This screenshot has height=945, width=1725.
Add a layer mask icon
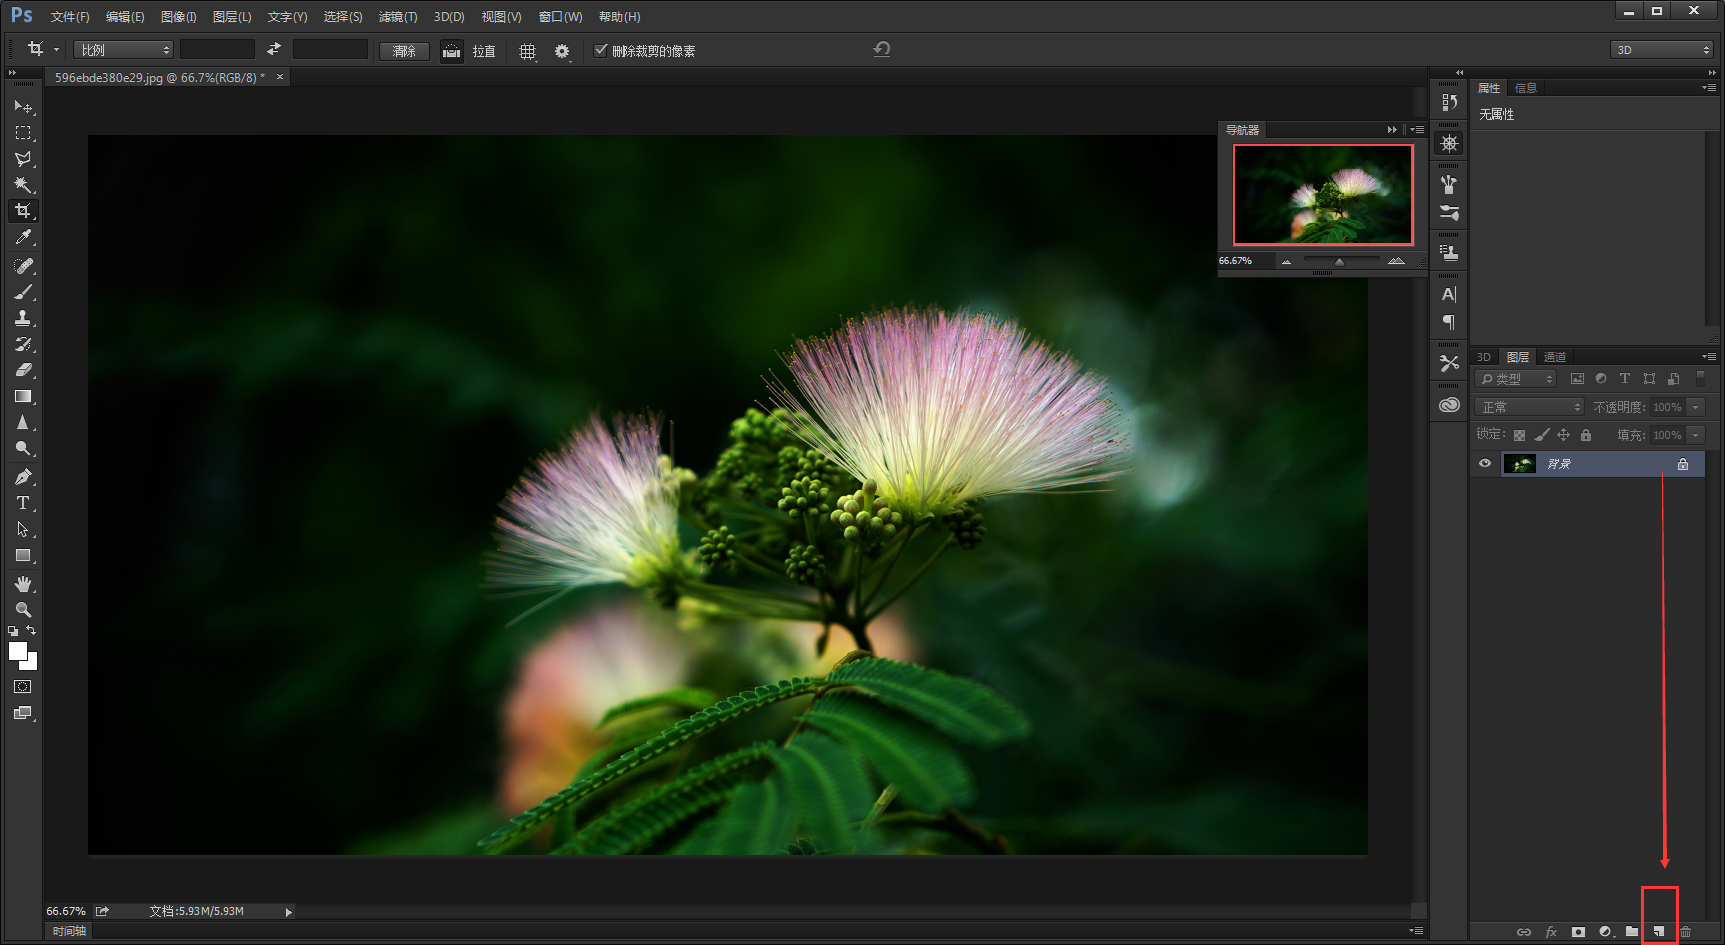1578,931
